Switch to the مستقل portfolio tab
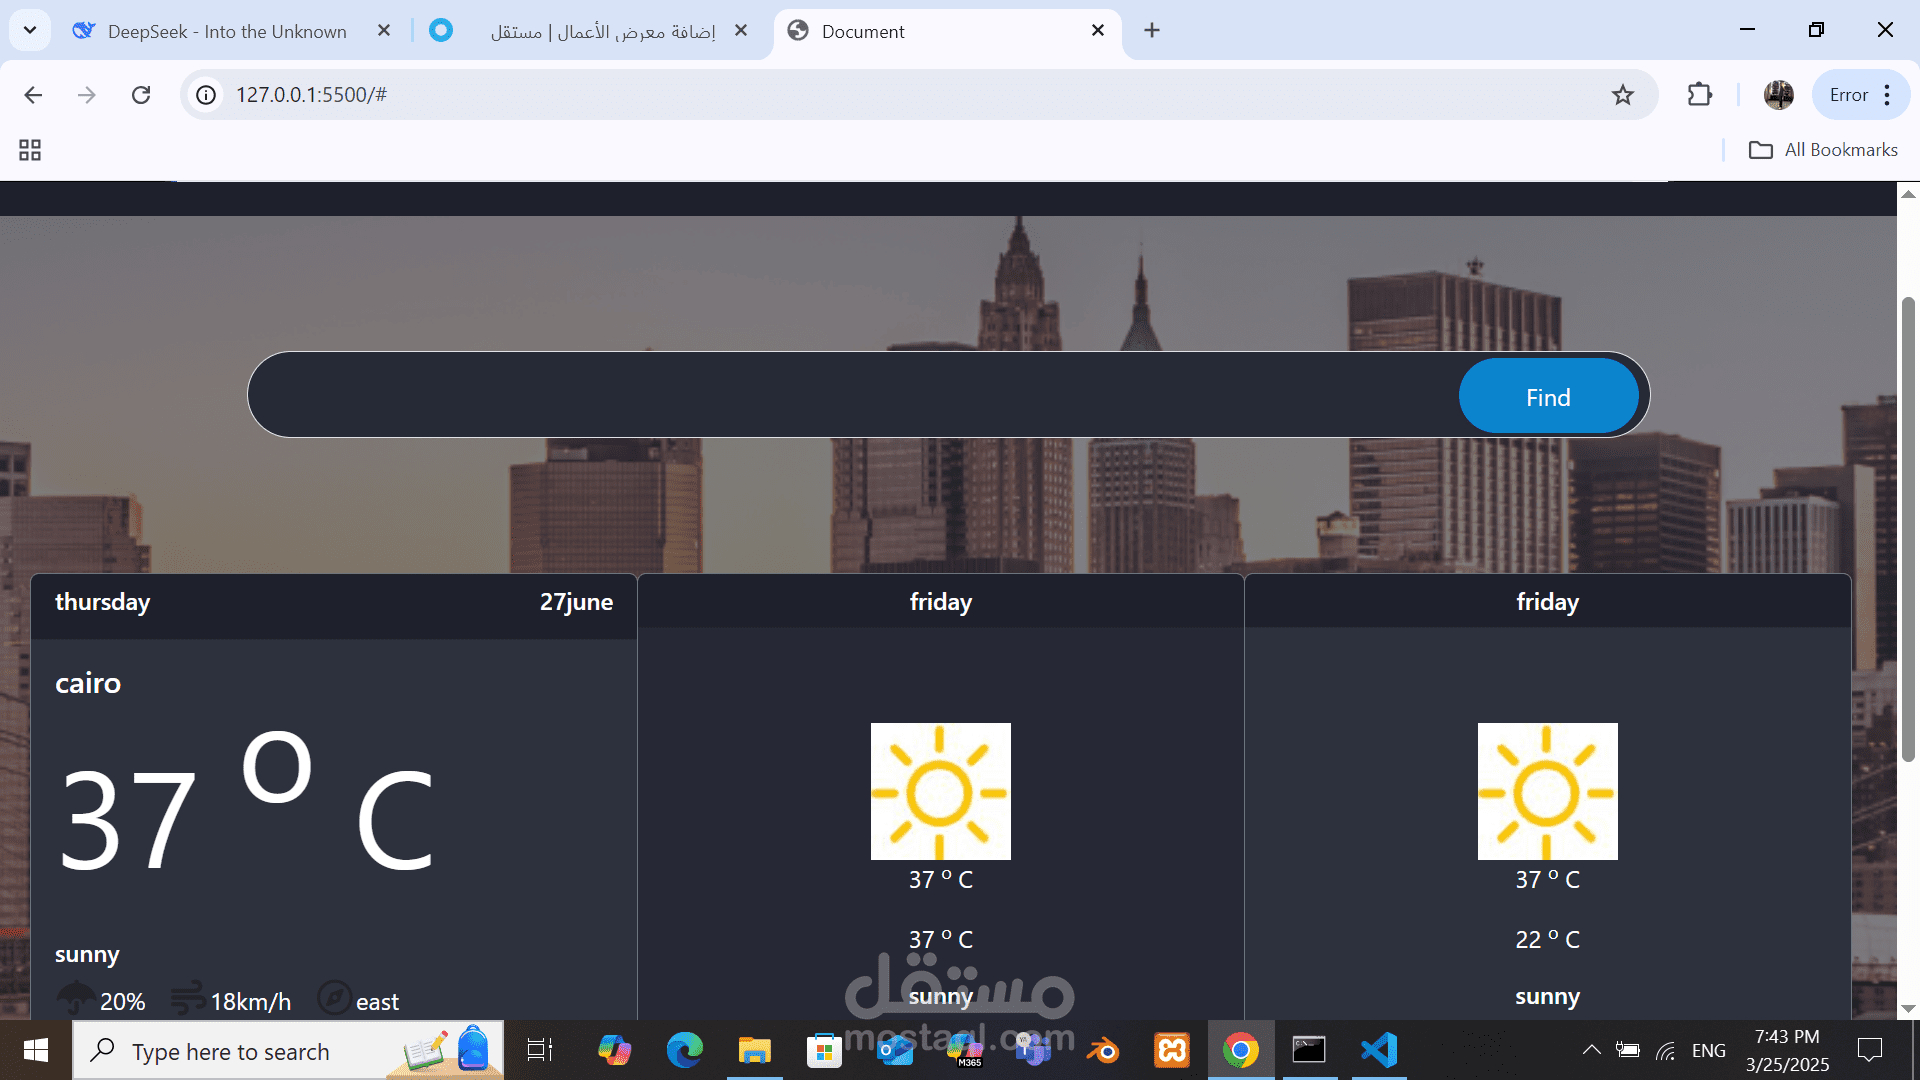 coord(600,32)
